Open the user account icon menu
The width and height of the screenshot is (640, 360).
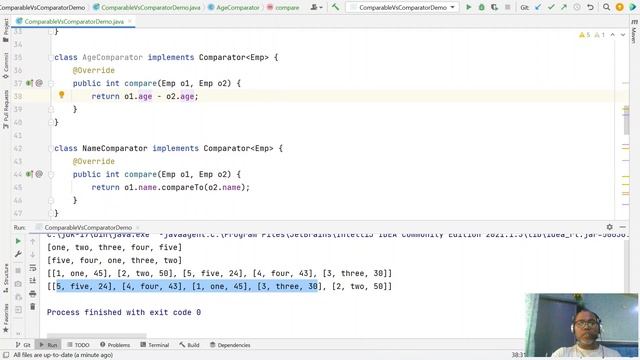316,7
